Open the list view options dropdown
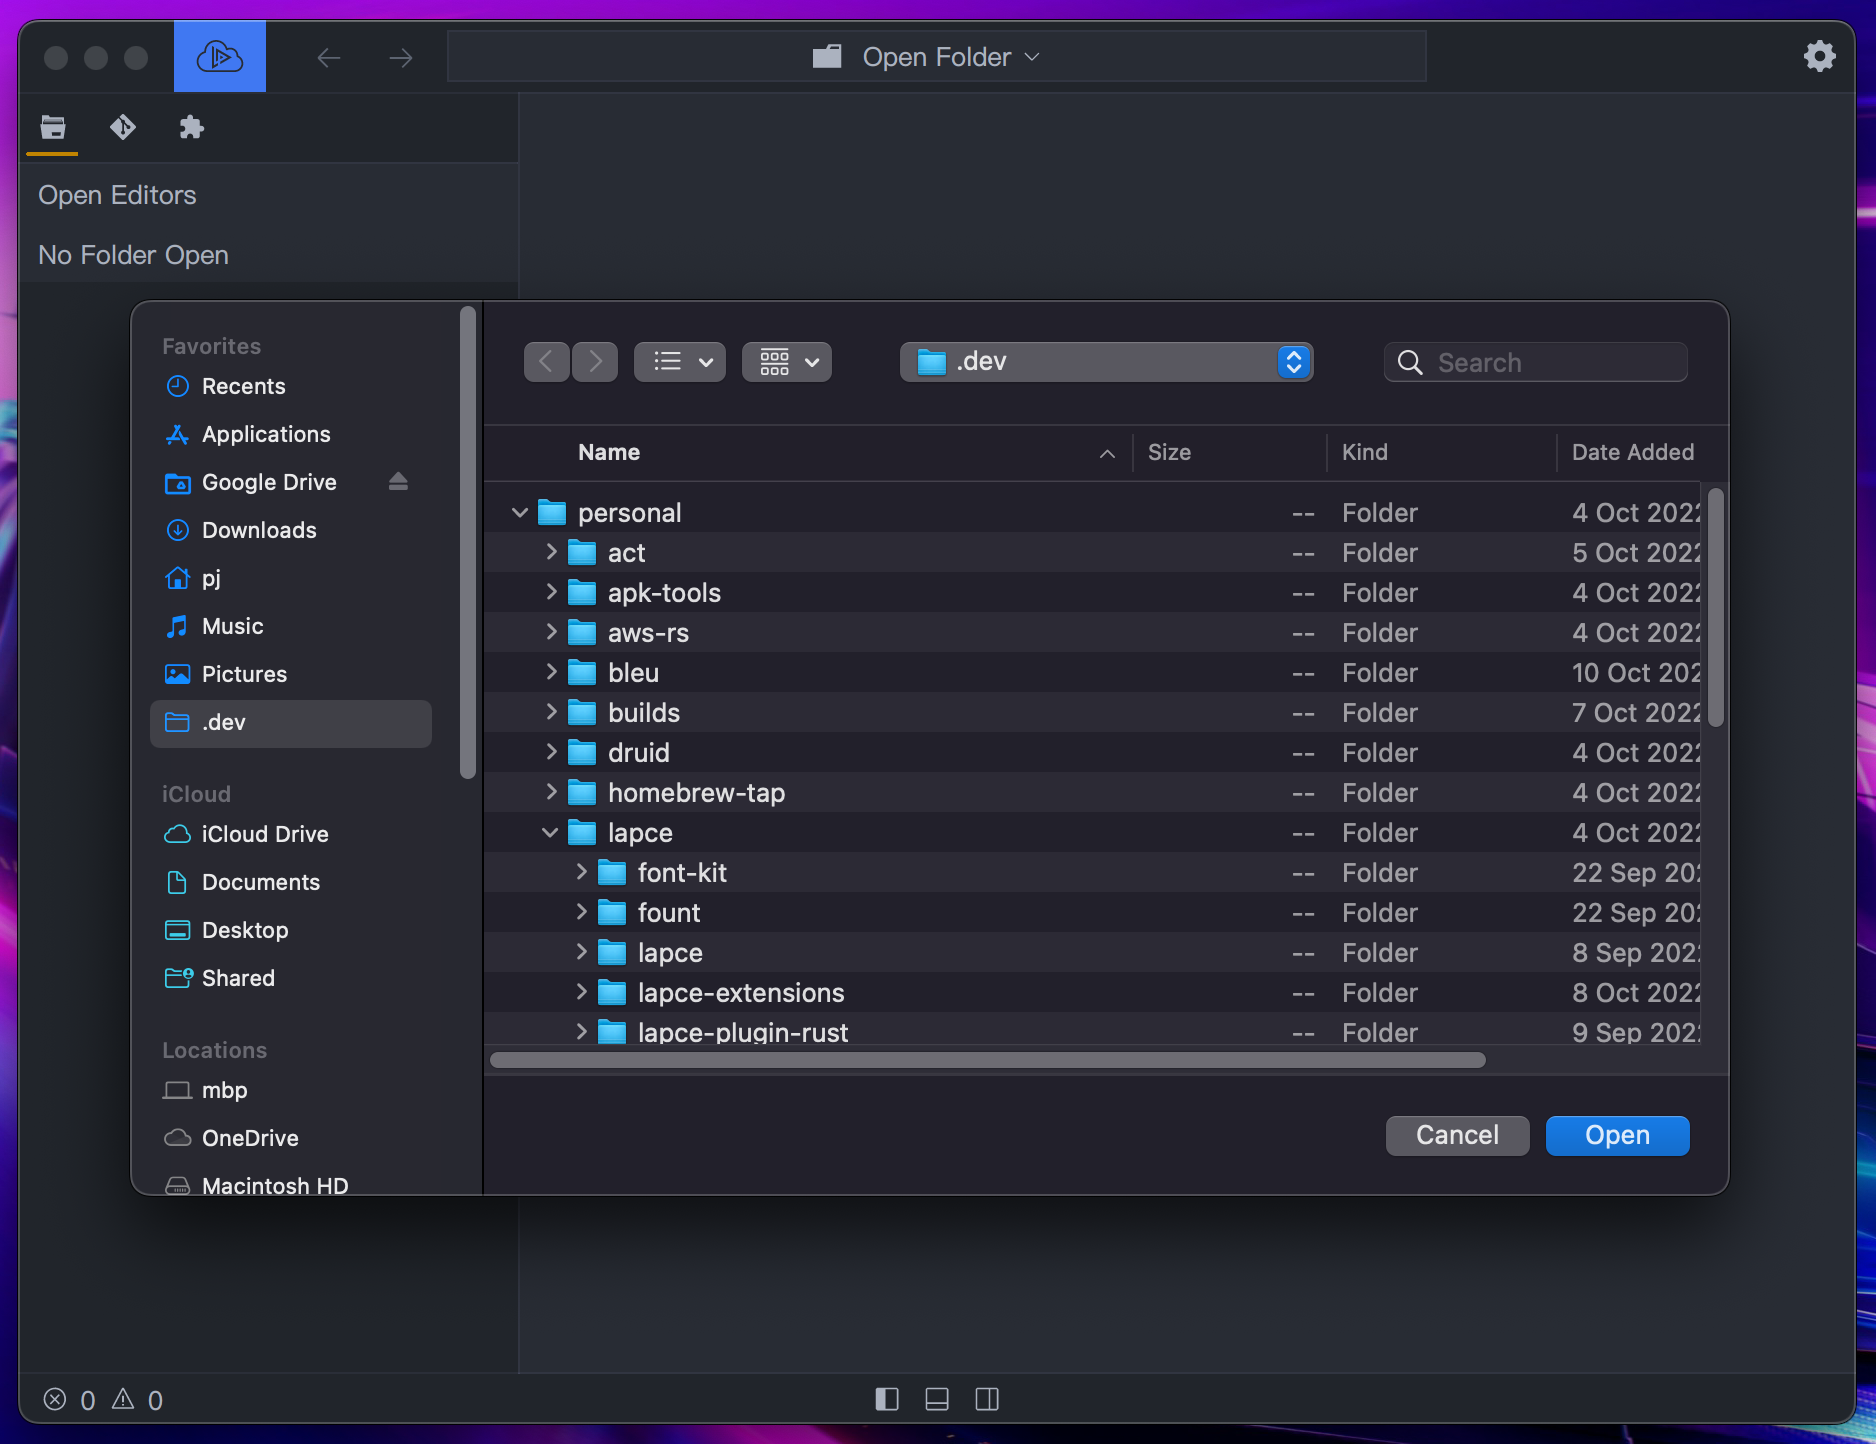This screenshot has width=1876, height=1444. pos(680,362)
